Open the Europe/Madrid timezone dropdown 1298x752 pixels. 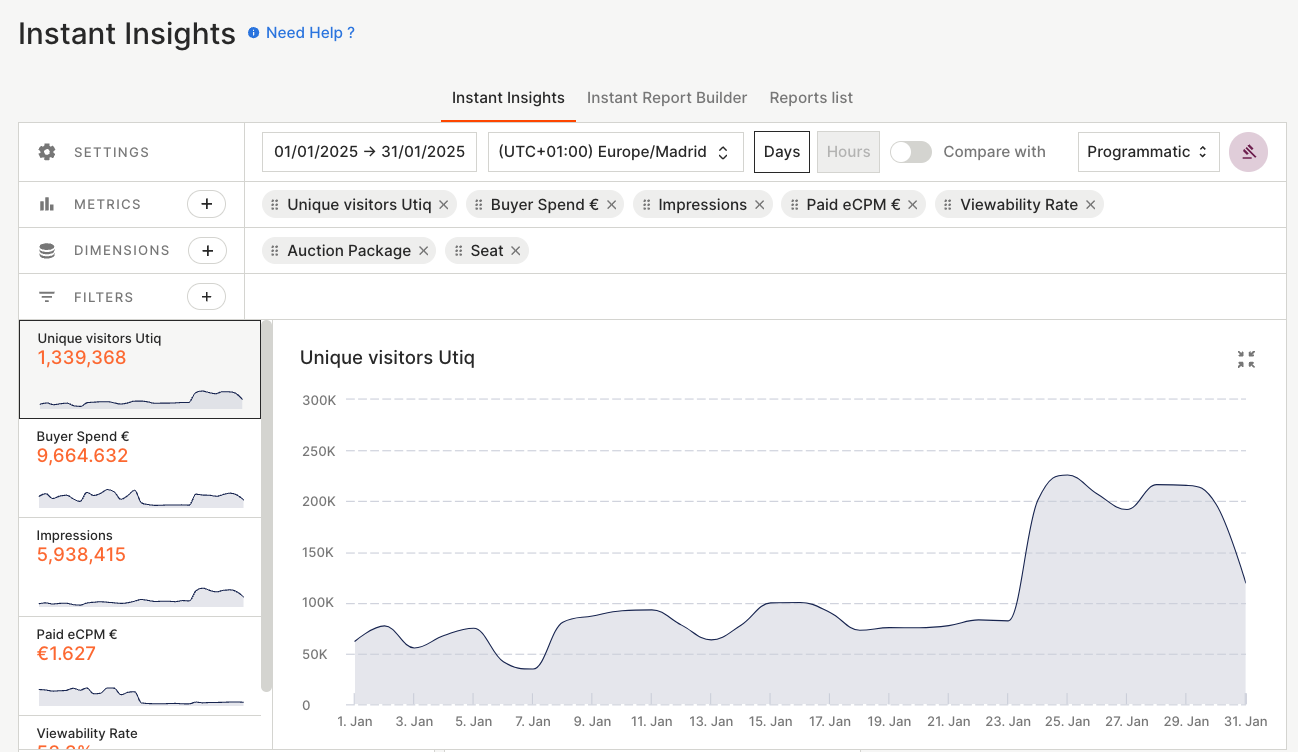coord(615,152)
